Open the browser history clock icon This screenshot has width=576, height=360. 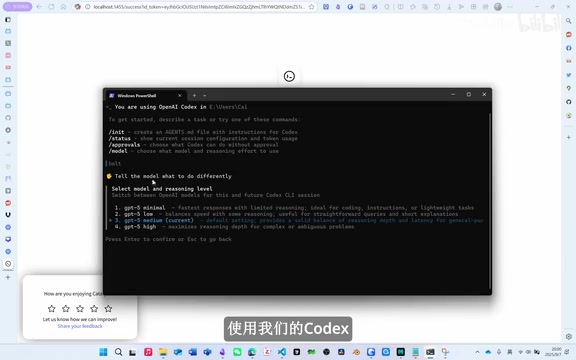pyautogui.click(x=437, y=7)
